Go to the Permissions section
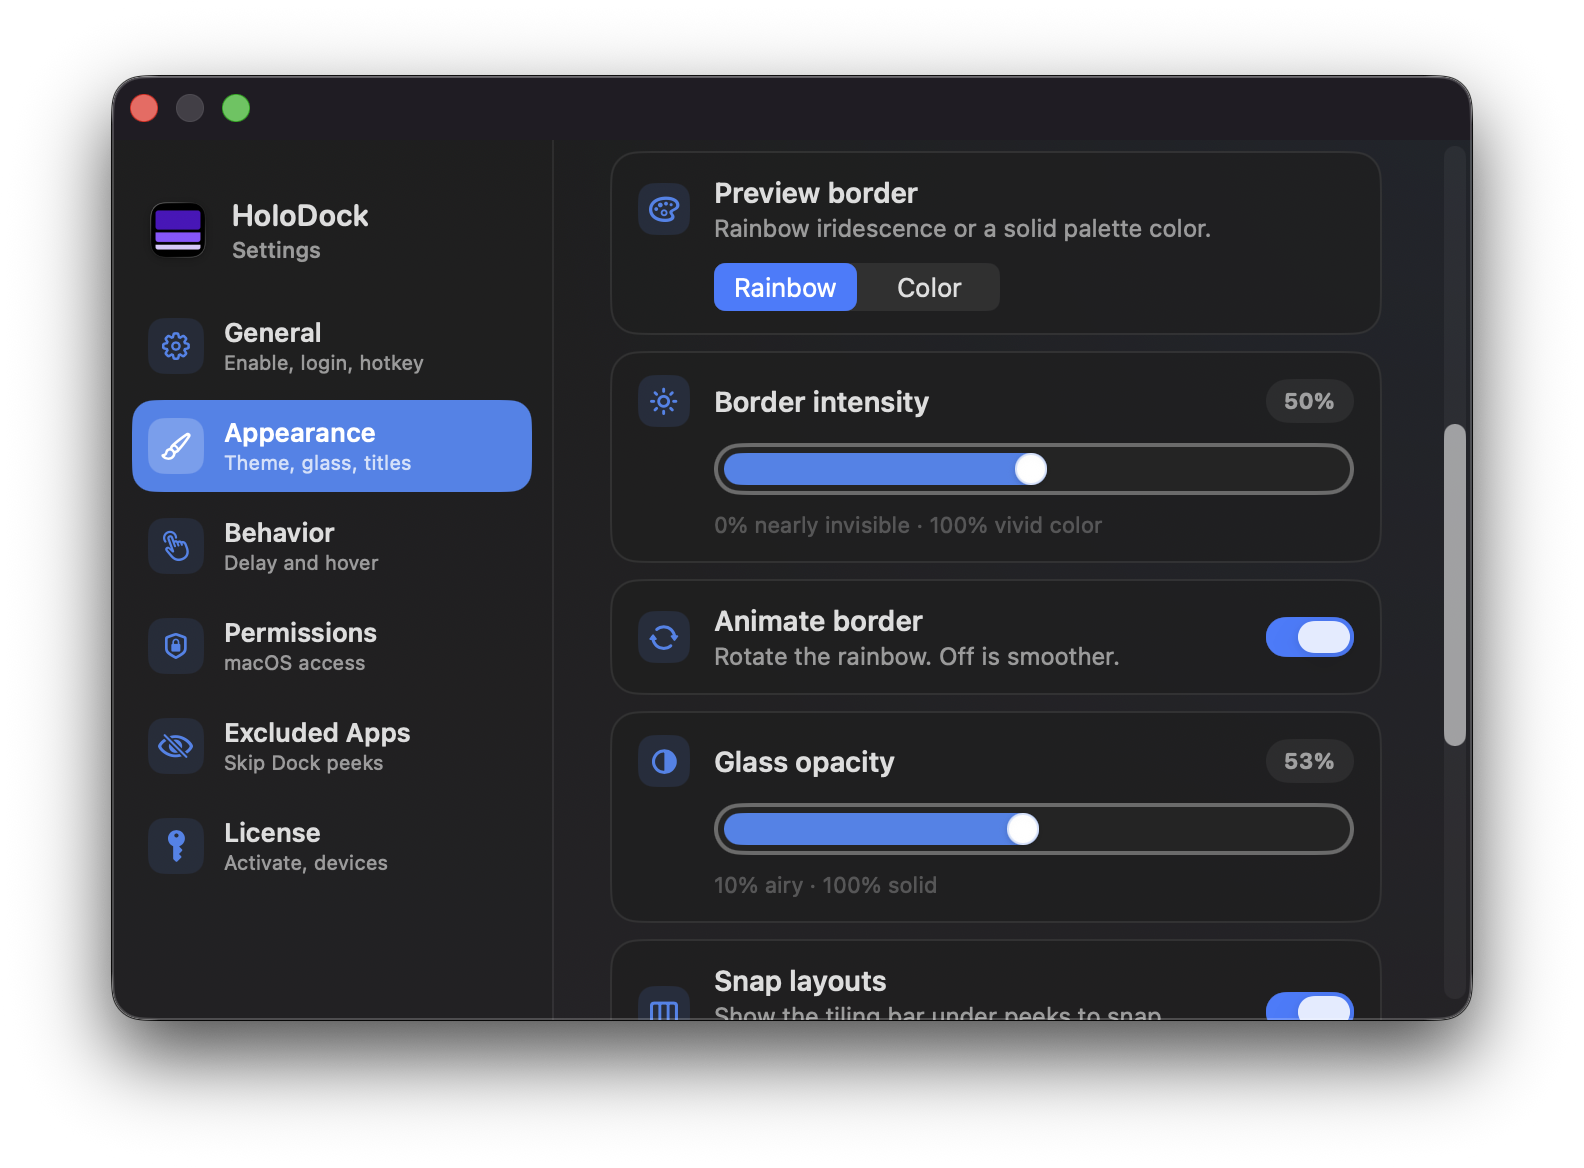Screen dimensions: 1584x1168 pyautogui.click(x=332, y=646)
